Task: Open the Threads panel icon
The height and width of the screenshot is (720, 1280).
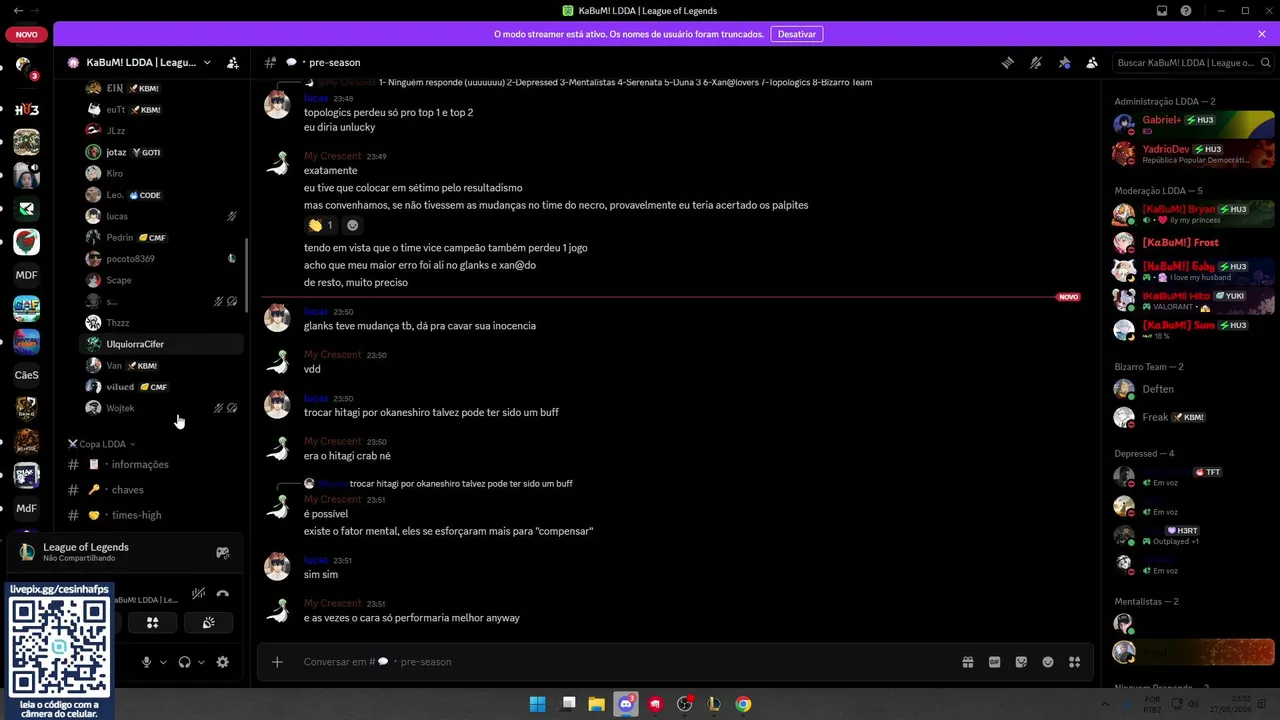Action: point(1008,62)
